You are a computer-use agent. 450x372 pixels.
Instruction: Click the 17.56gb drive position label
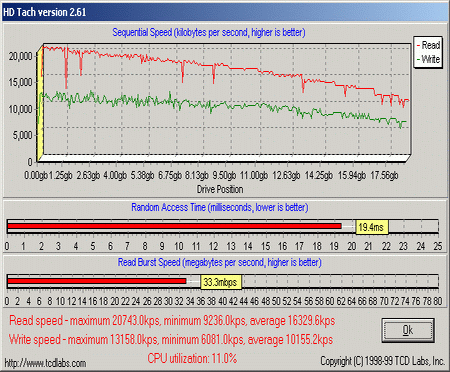pyautogui.click(x=384, y=175)
